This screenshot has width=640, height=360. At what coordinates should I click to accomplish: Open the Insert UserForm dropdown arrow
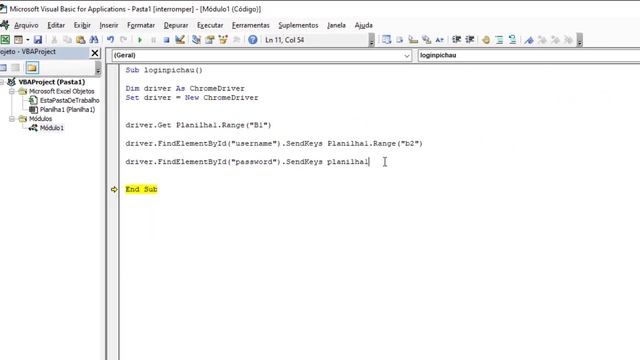(x=28, y=40)
